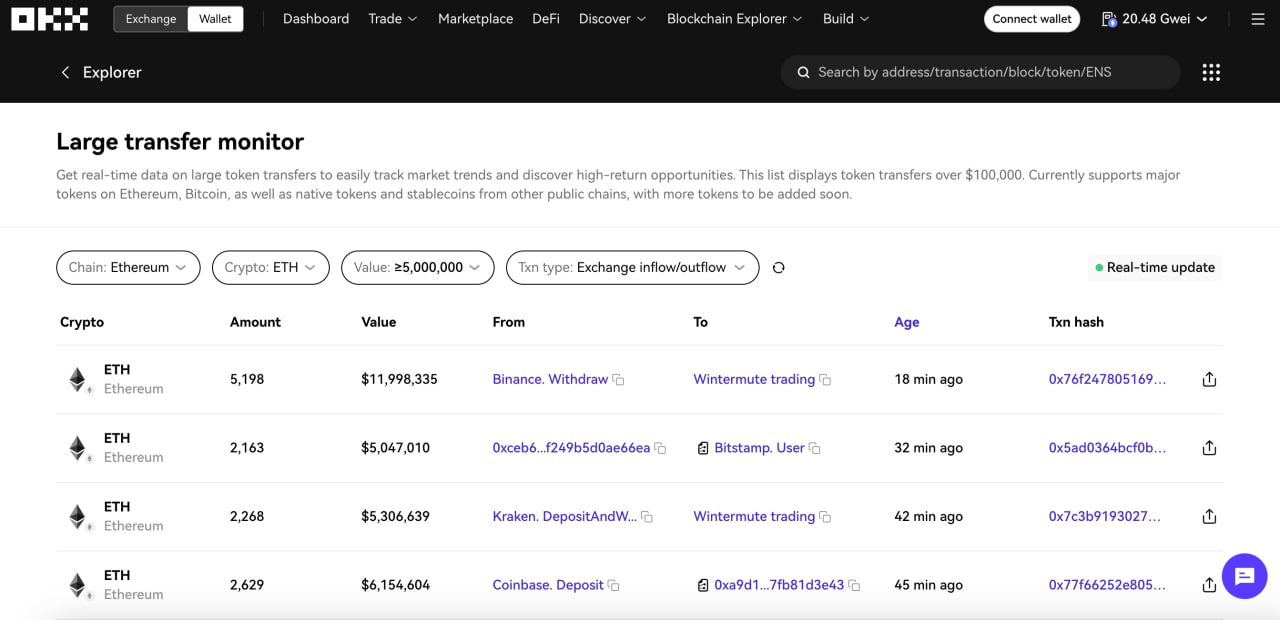The image size is (1280, 620).
Task: Click the Explorer title text
Action: point(112,72)
